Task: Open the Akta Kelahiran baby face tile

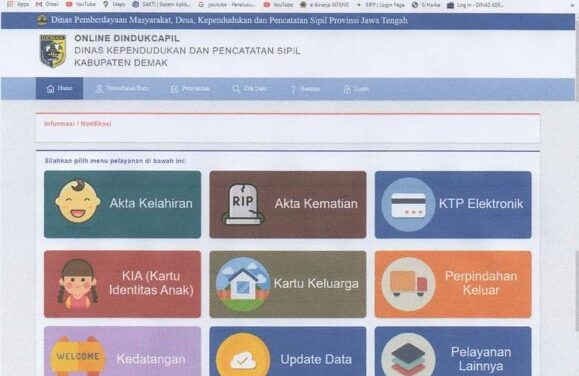Action: point(122,204)
